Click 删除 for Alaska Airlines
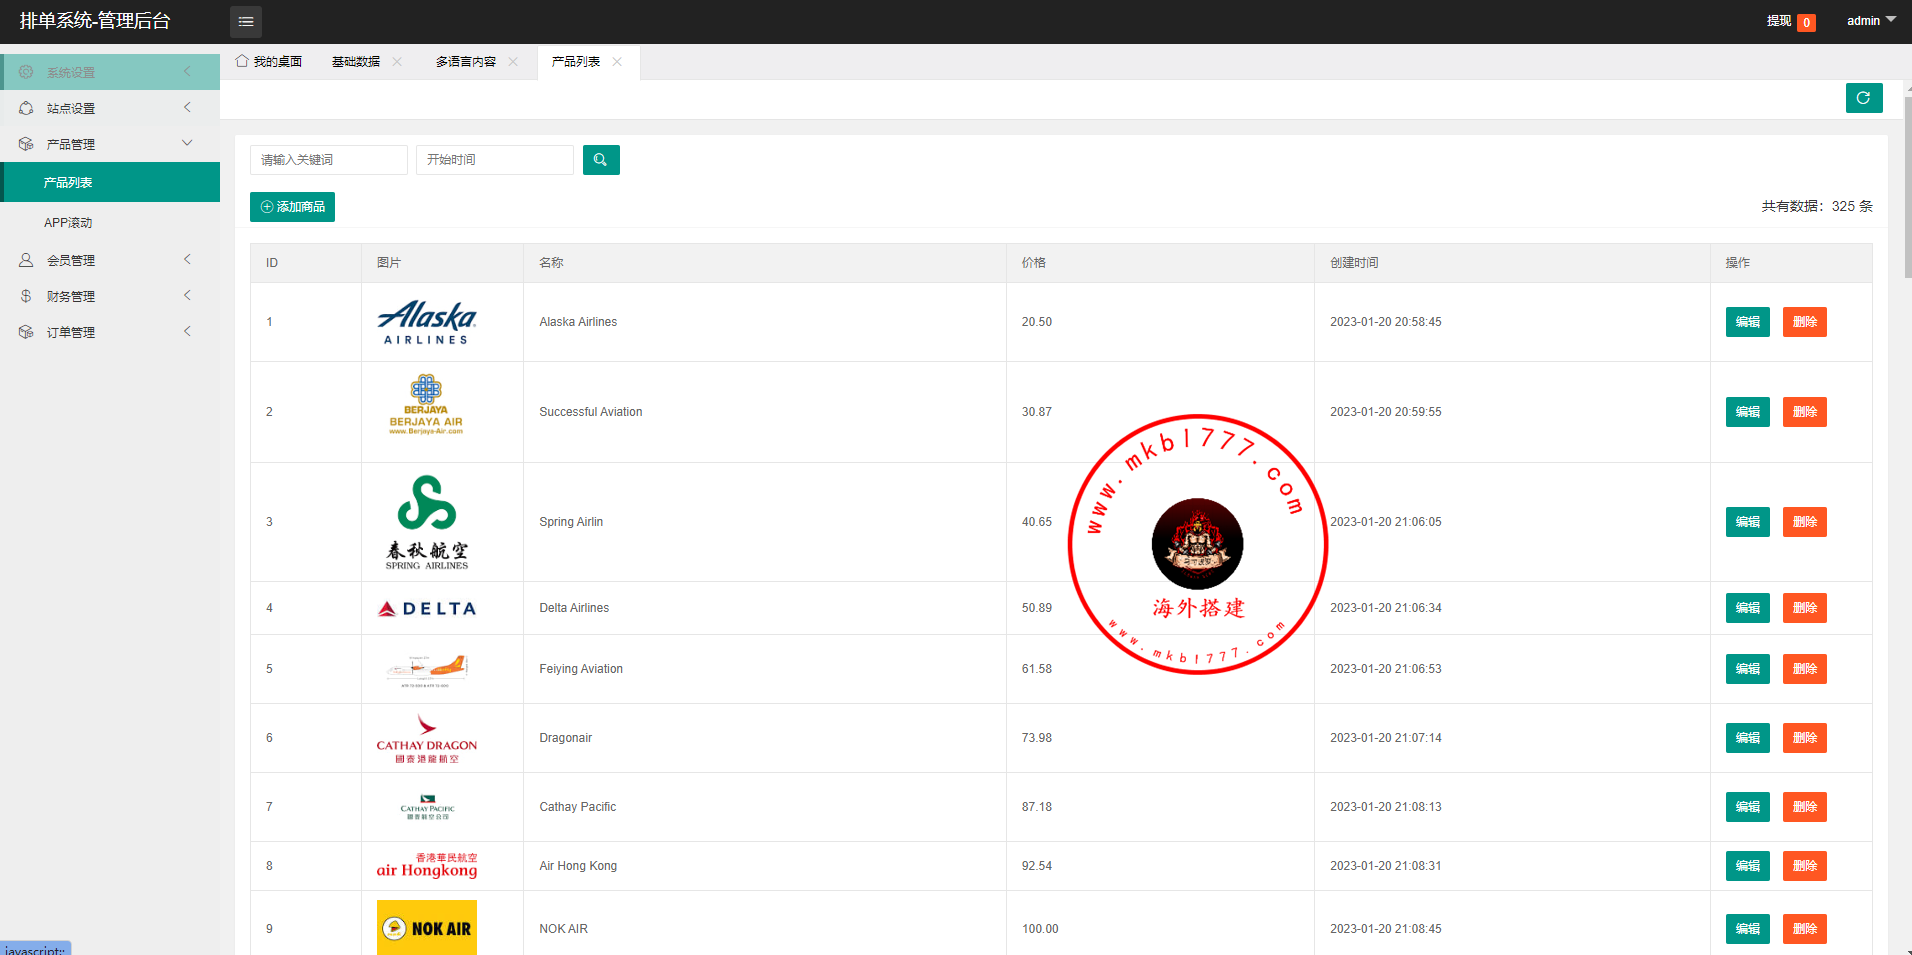The height and width of the screenshot is (955, 1912). coord(1805,322)
